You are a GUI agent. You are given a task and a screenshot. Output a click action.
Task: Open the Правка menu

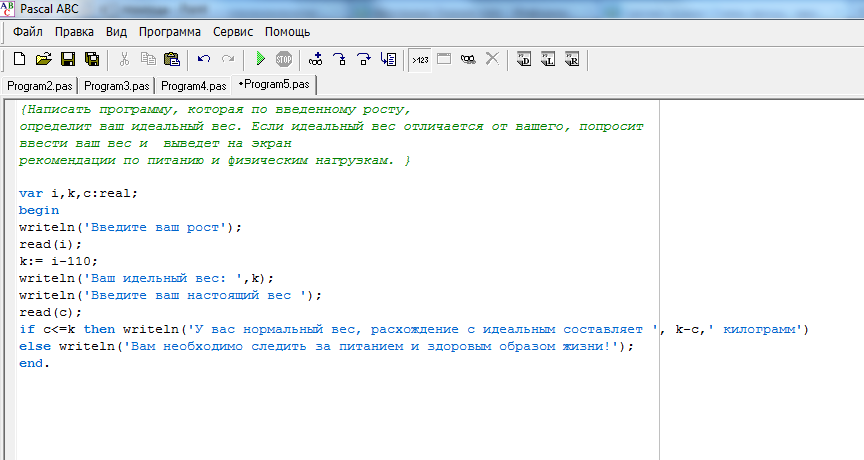[75, 32]
